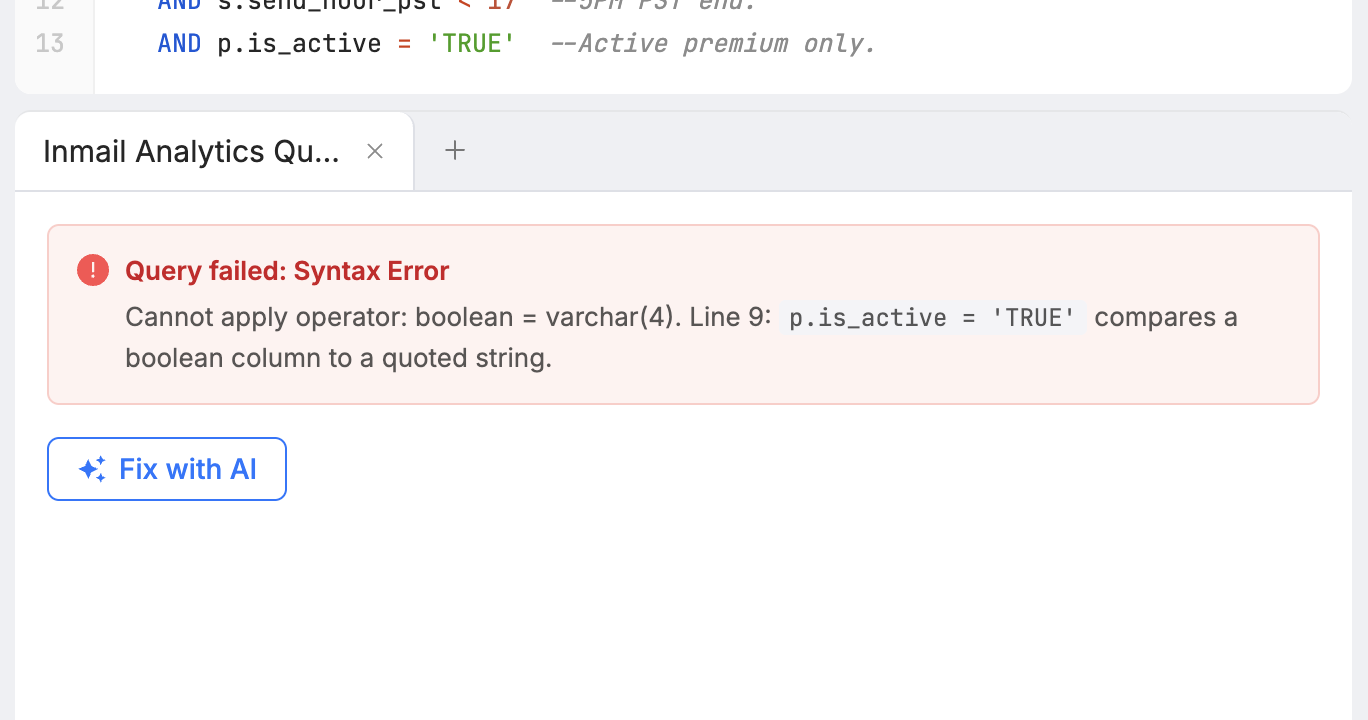Click 'Query failed: Syntax Error' heading

(x=287, y=271)
